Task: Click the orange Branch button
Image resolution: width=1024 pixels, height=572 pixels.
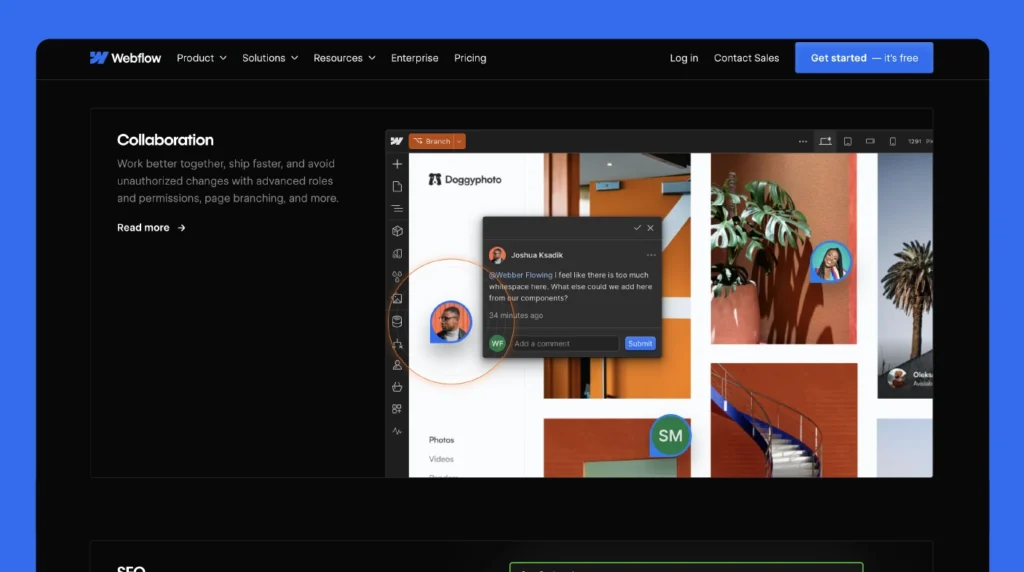Action: 432,141
